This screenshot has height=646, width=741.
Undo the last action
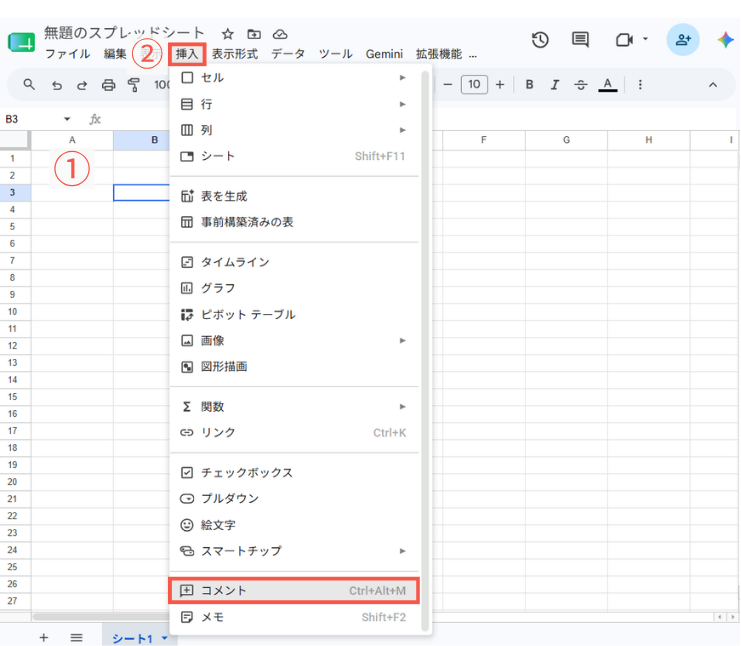click(x=57, y=85)
